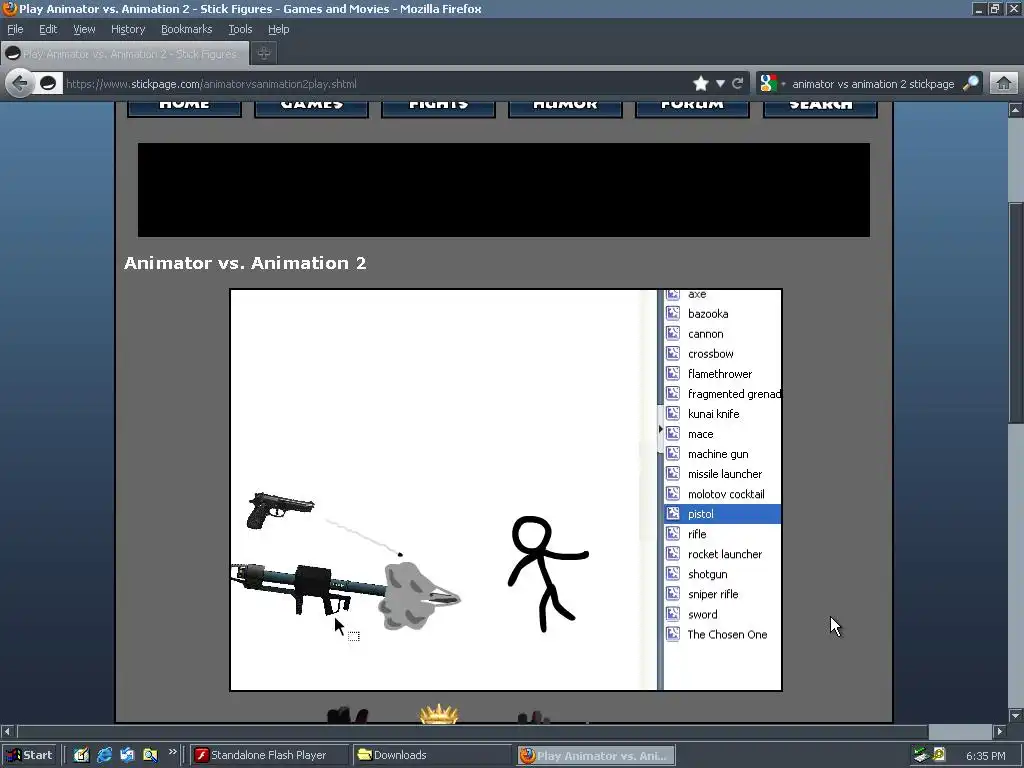The image size is (1024, 768).
Task: Click the shotgun library item icon
Action: [673, 574]
